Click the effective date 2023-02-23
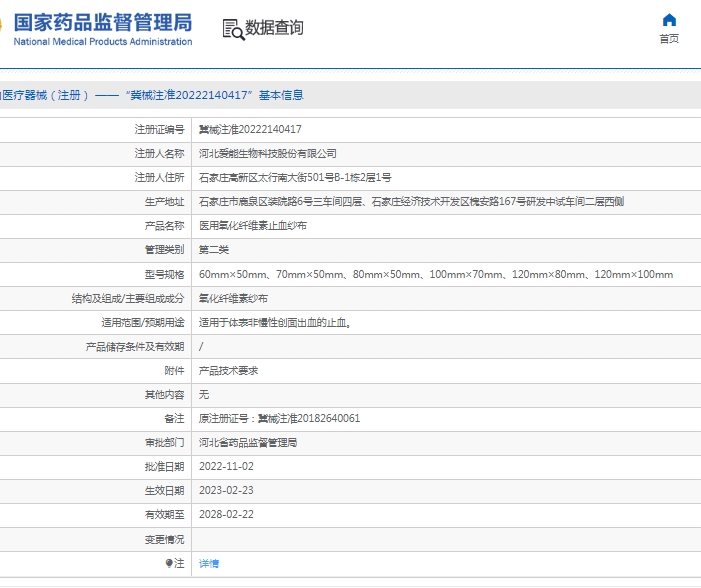Image resolution: width=701 pixels, height=588 pixels. (226, 491)
